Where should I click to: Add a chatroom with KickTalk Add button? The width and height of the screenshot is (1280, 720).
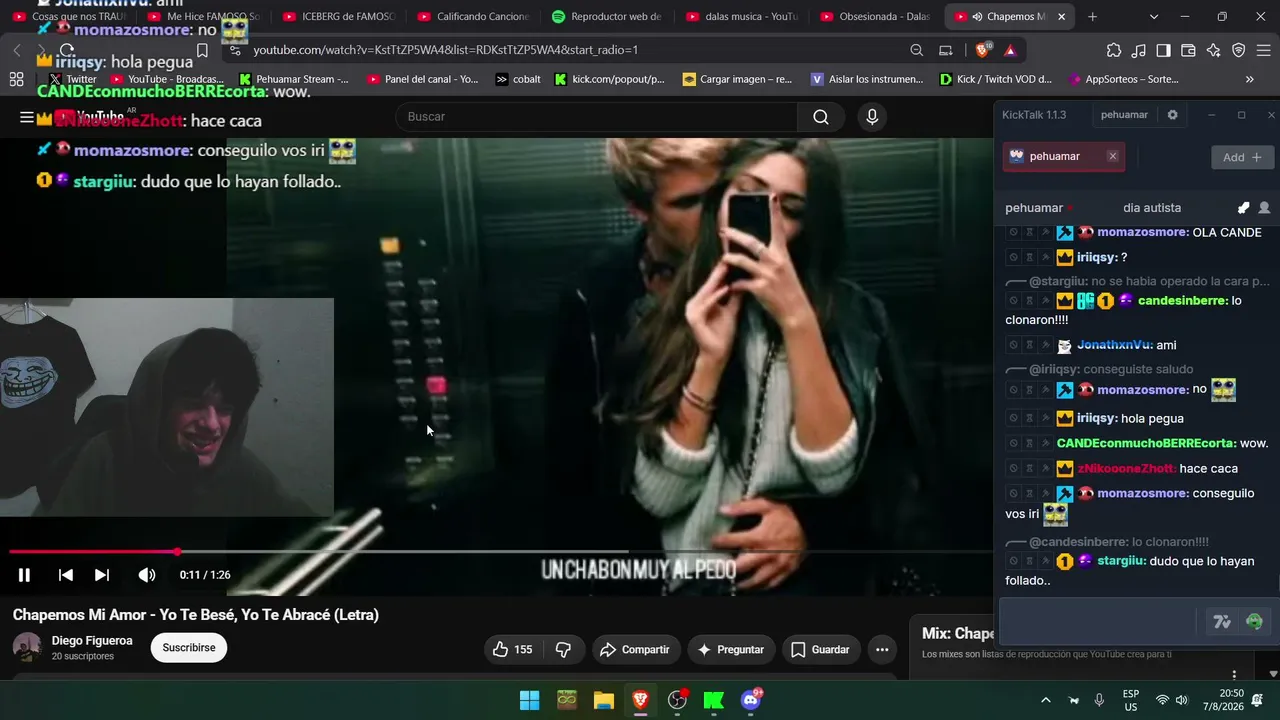pos(1243,157)
